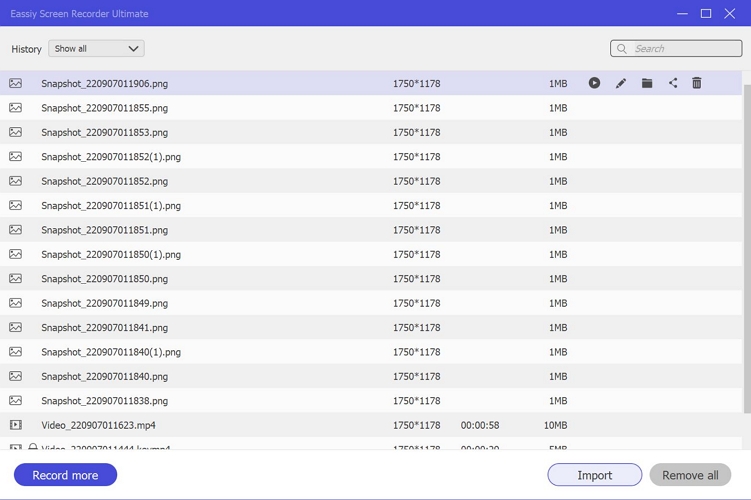
Task: Open folder of the selected snapshot
Action: [x=647, y=83]
